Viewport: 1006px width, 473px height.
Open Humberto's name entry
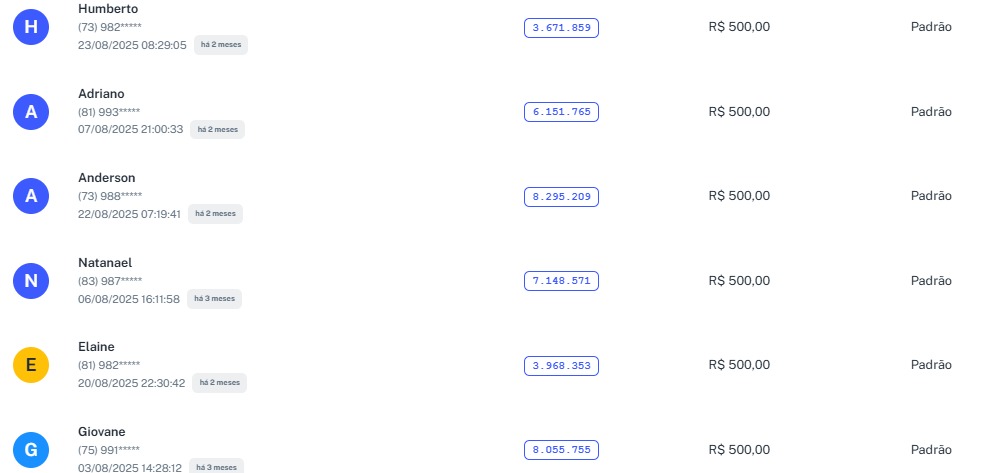tap(108, 9)
